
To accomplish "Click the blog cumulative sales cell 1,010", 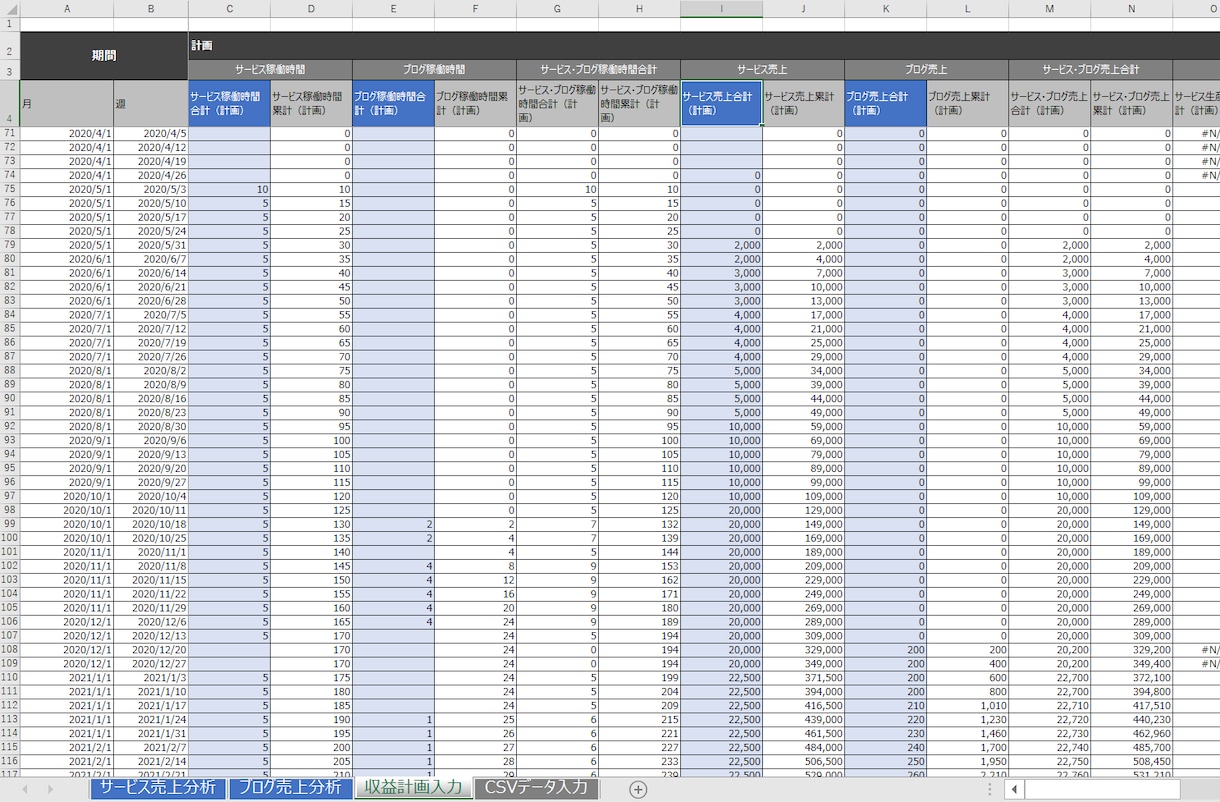I will (967, 705).
